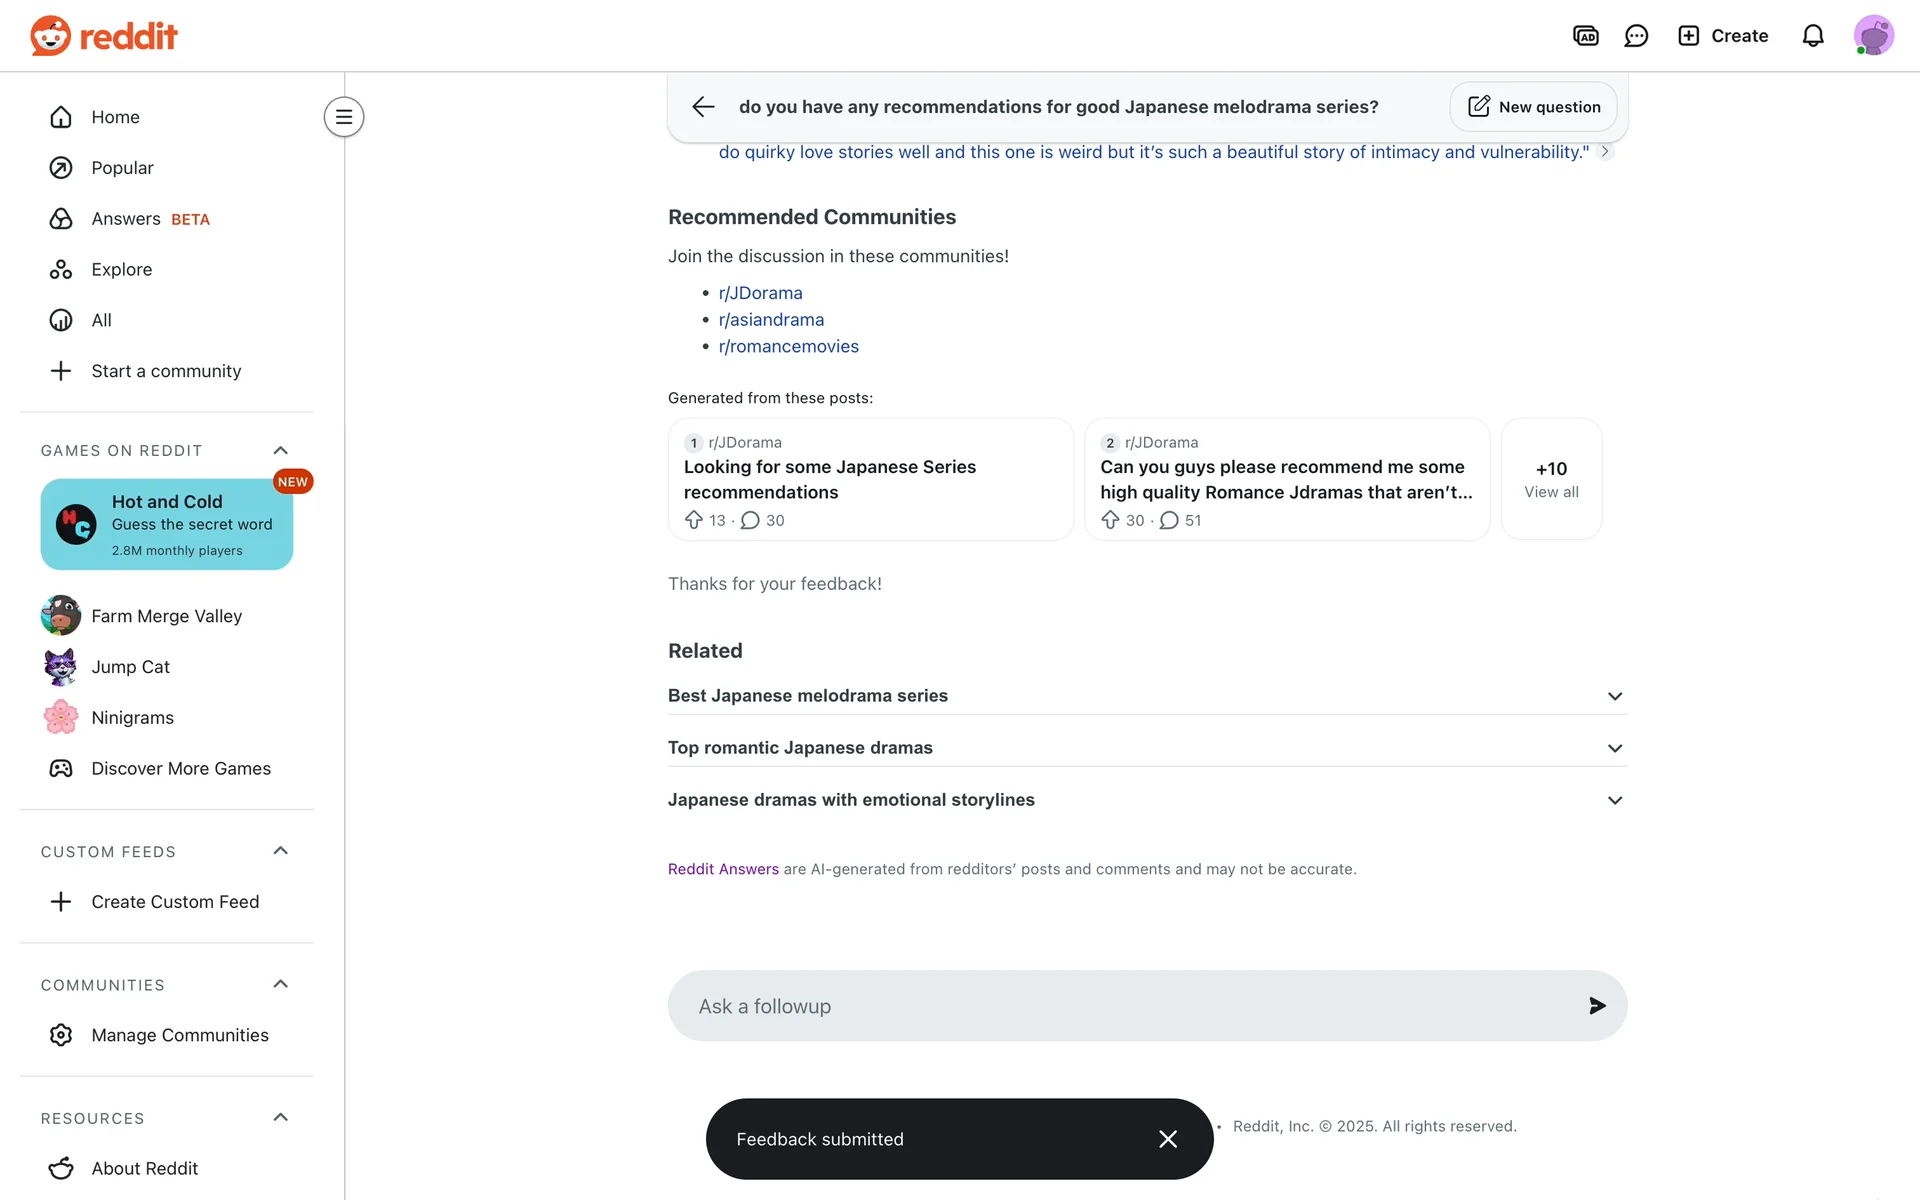Image resolution: width=1920 pixels, height=1200 pixels.
Task: Expand Top romantic Japanese dramas
Action: 1614,748
